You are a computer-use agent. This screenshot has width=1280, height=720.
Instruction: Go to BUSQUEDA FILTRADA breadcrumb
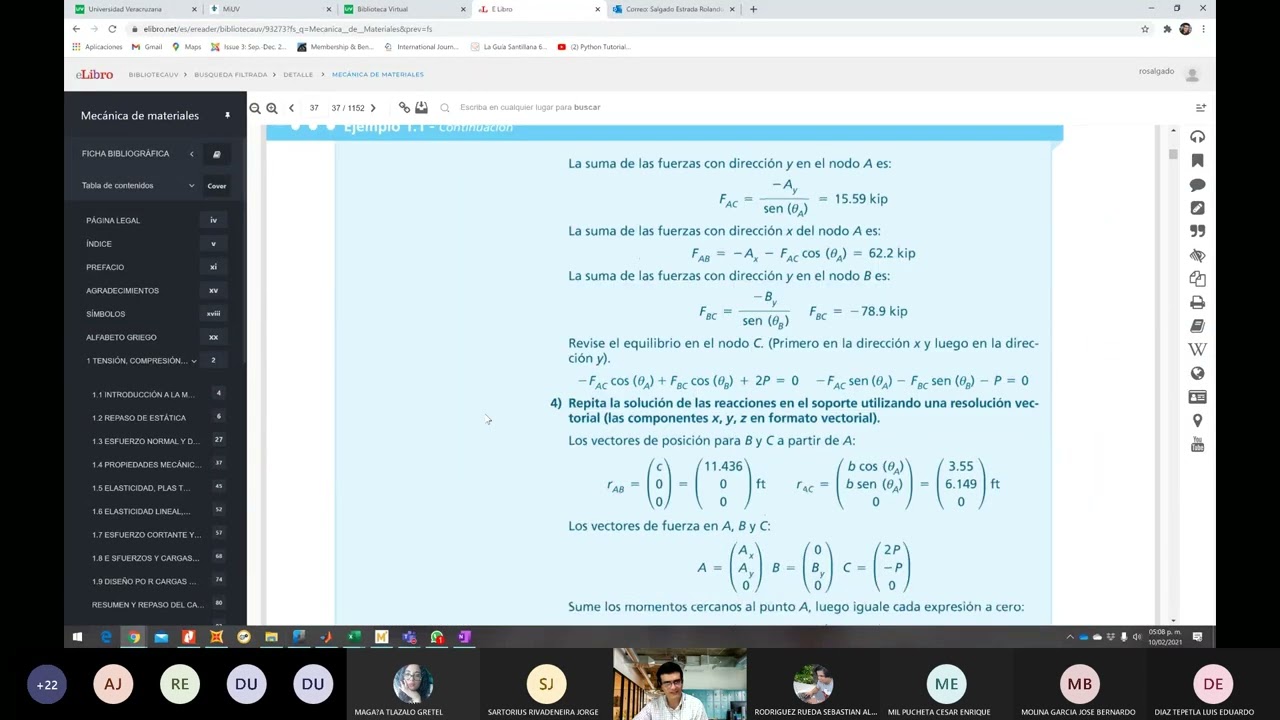tap(231, 75)
